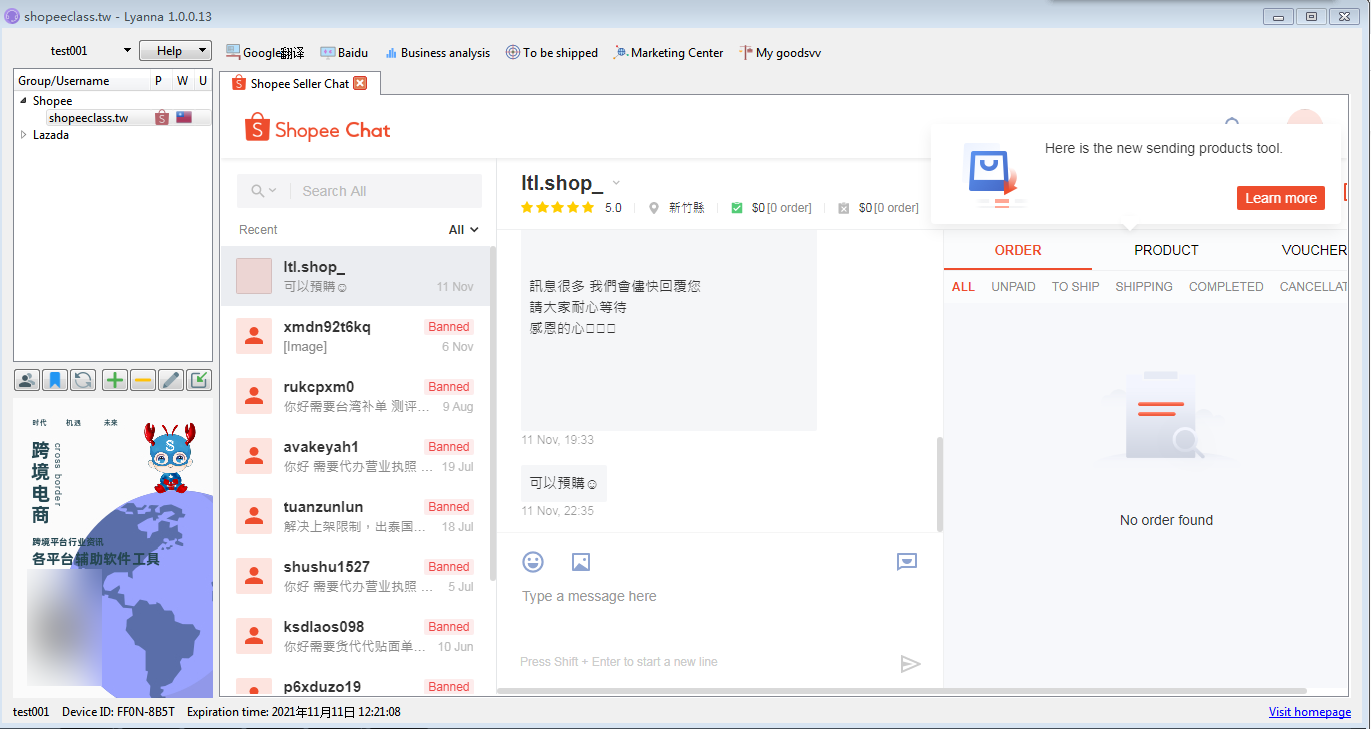
Task: Click the horizontal scrollbar under chat panel
Action: pos(902,690)
